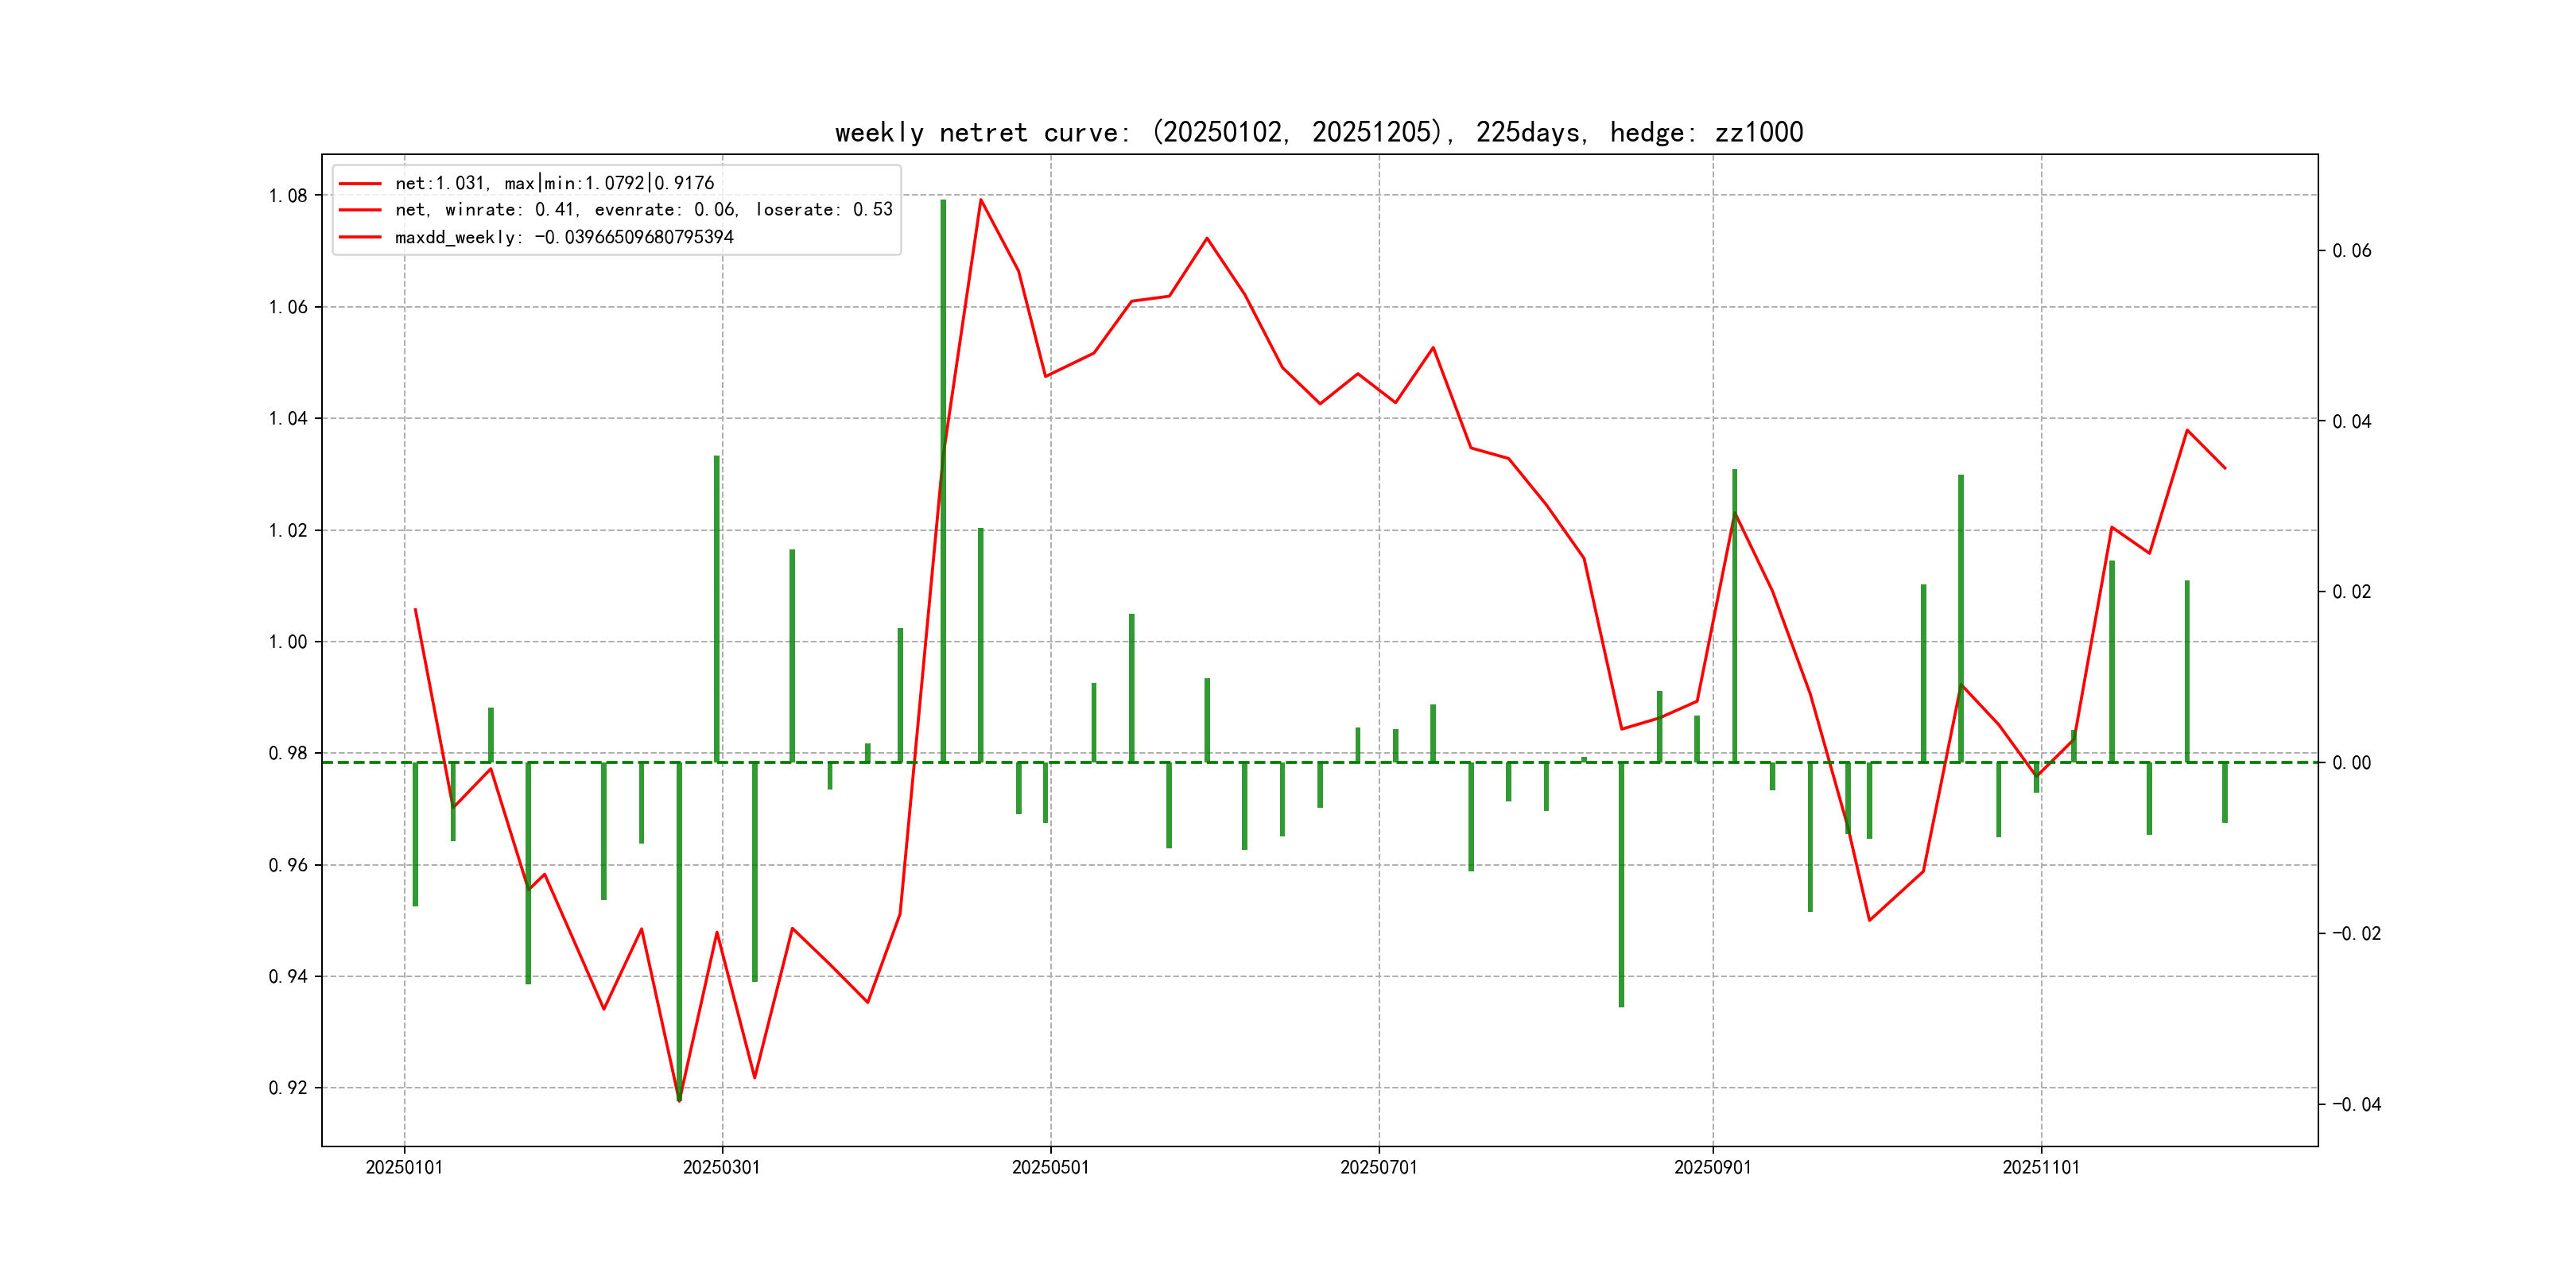
Task: Click the 0.92 left axis tick label
Action: click(288, 1088)
